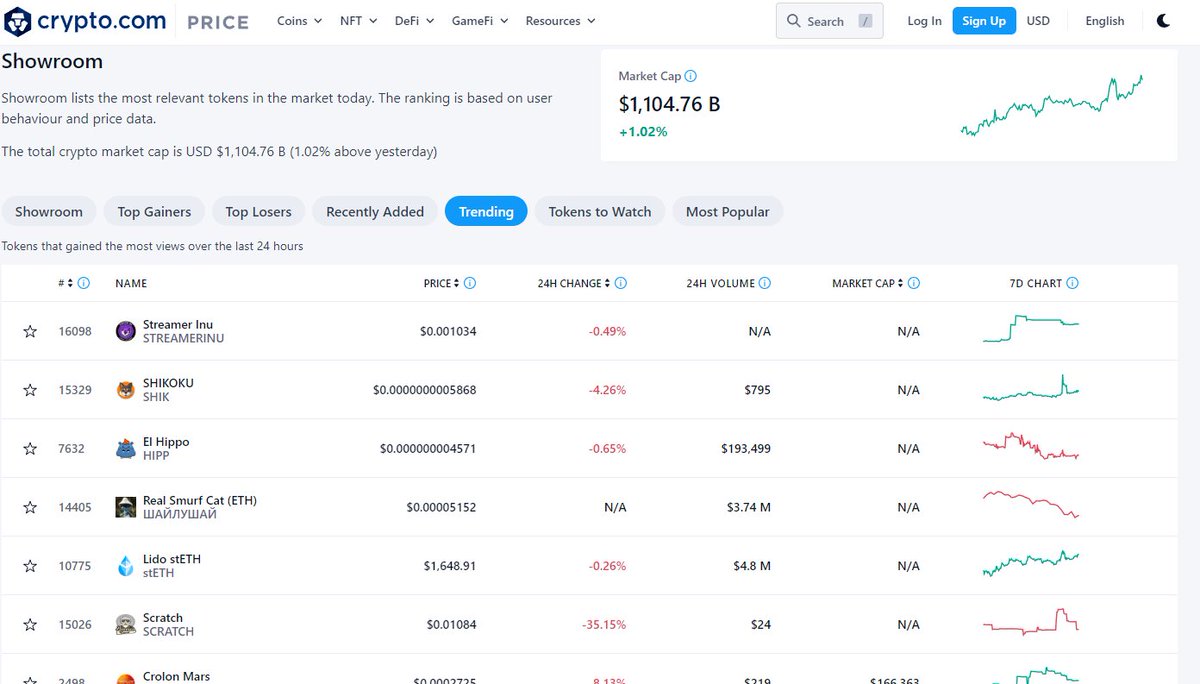1200x684 pixels.
Task: Toggle dark mode with the moon icon
Action: tap(1163, 20)
